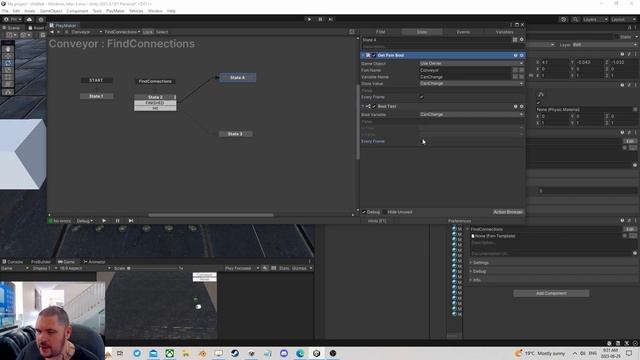
Task: Open the Layers dropdown at top right
Action: [x=595, y=19]
